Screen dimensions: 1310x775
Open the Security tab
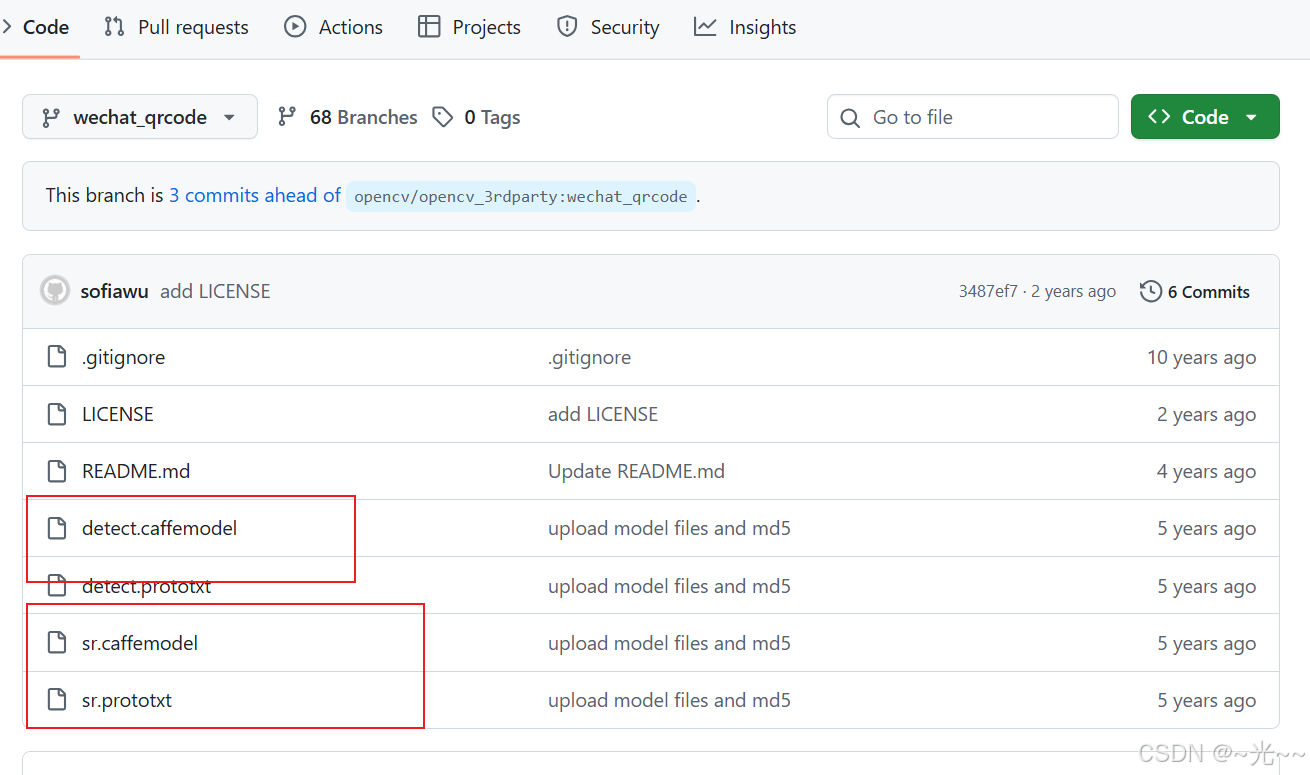pyautogui.click(x=608, y=27)
